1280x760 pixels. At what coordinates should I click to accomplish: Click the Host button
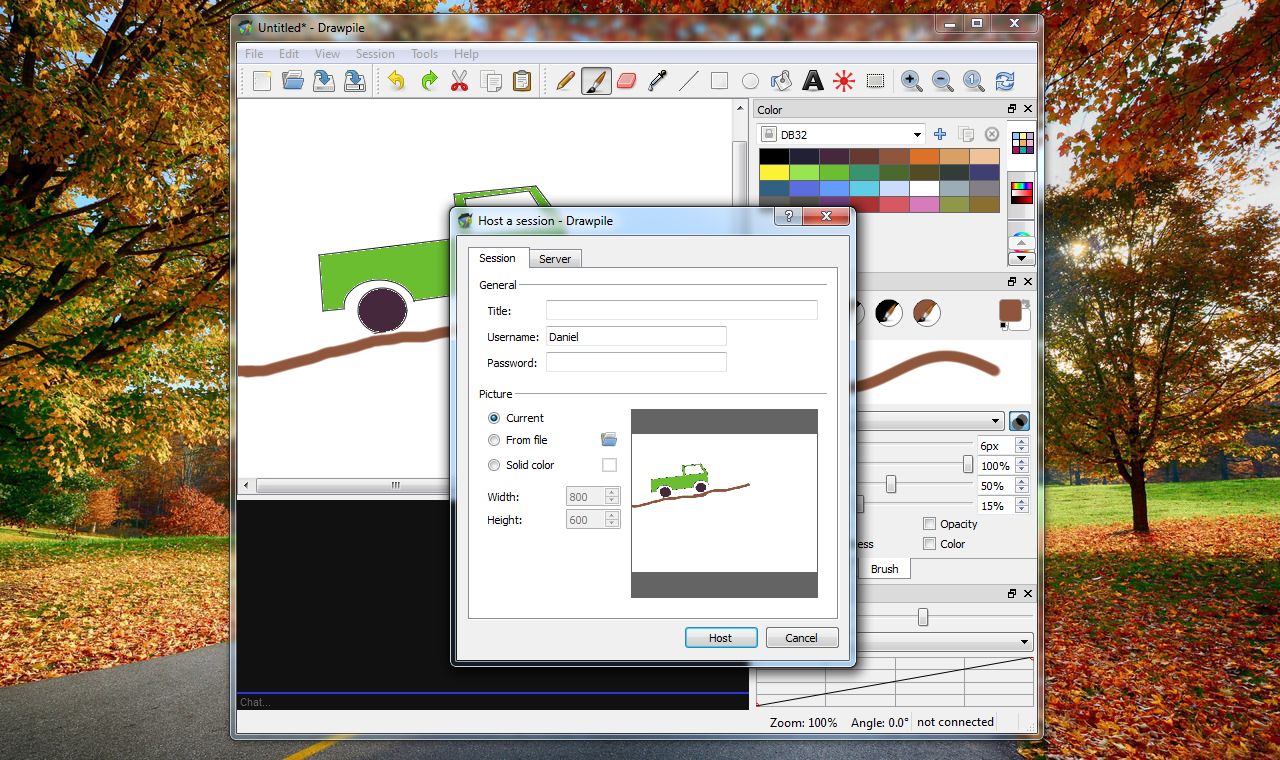(720, 638)
